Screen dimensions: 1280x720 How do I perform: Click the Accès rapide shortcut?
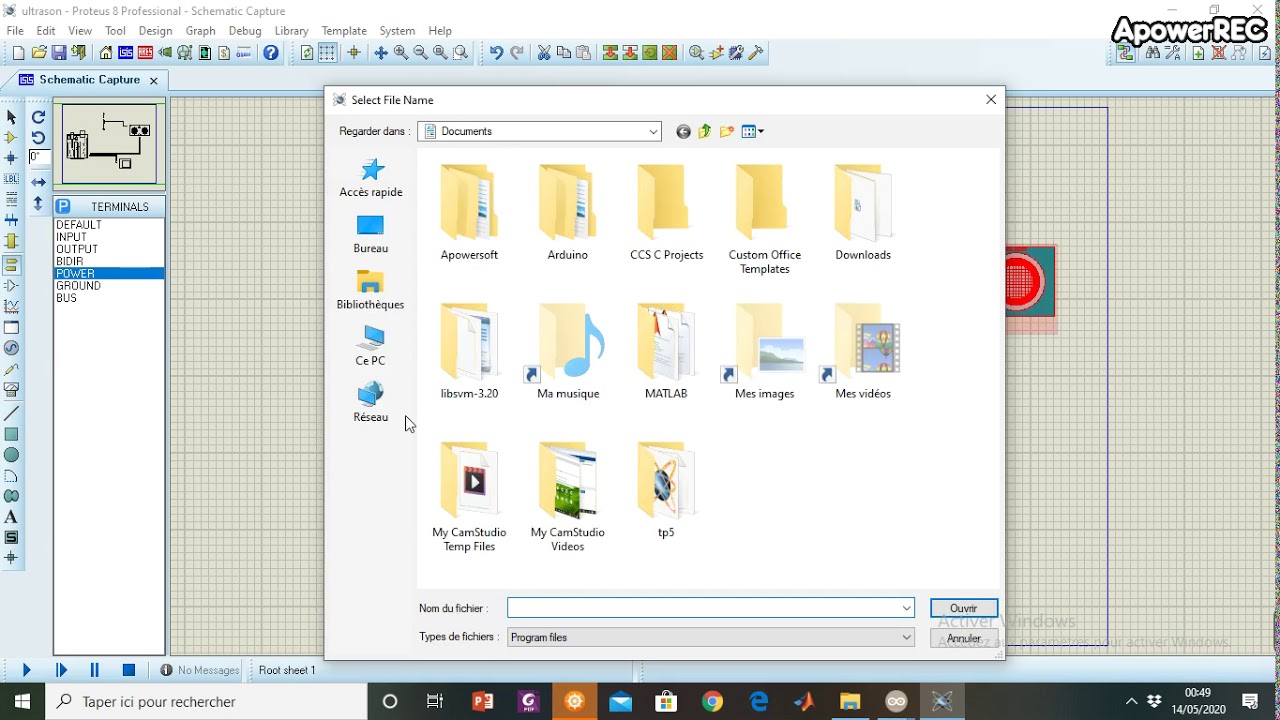coord(371,178)
